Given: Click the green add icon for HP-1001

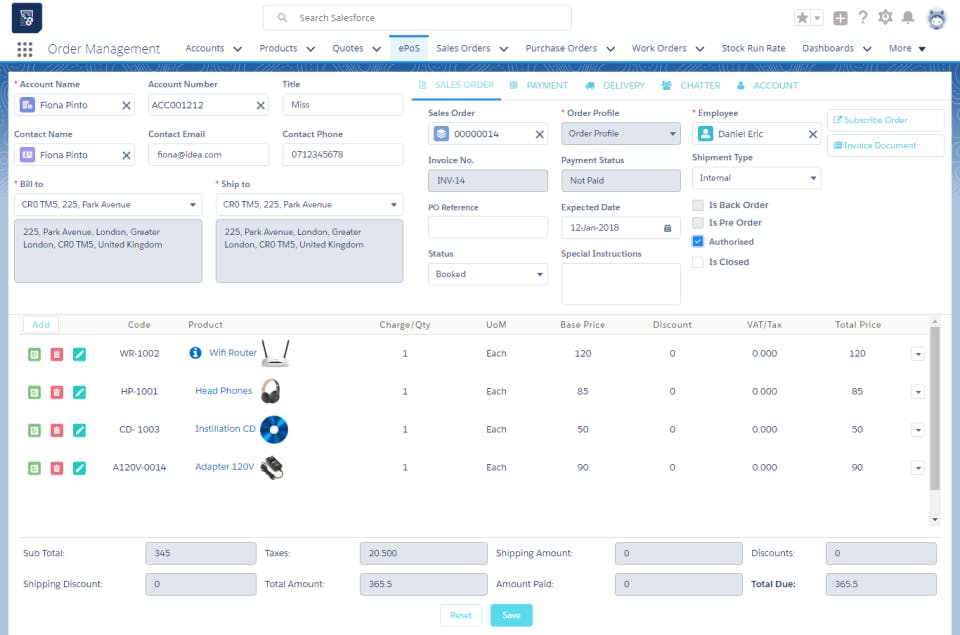Looking at the screenshot, I should pos(34,393).
